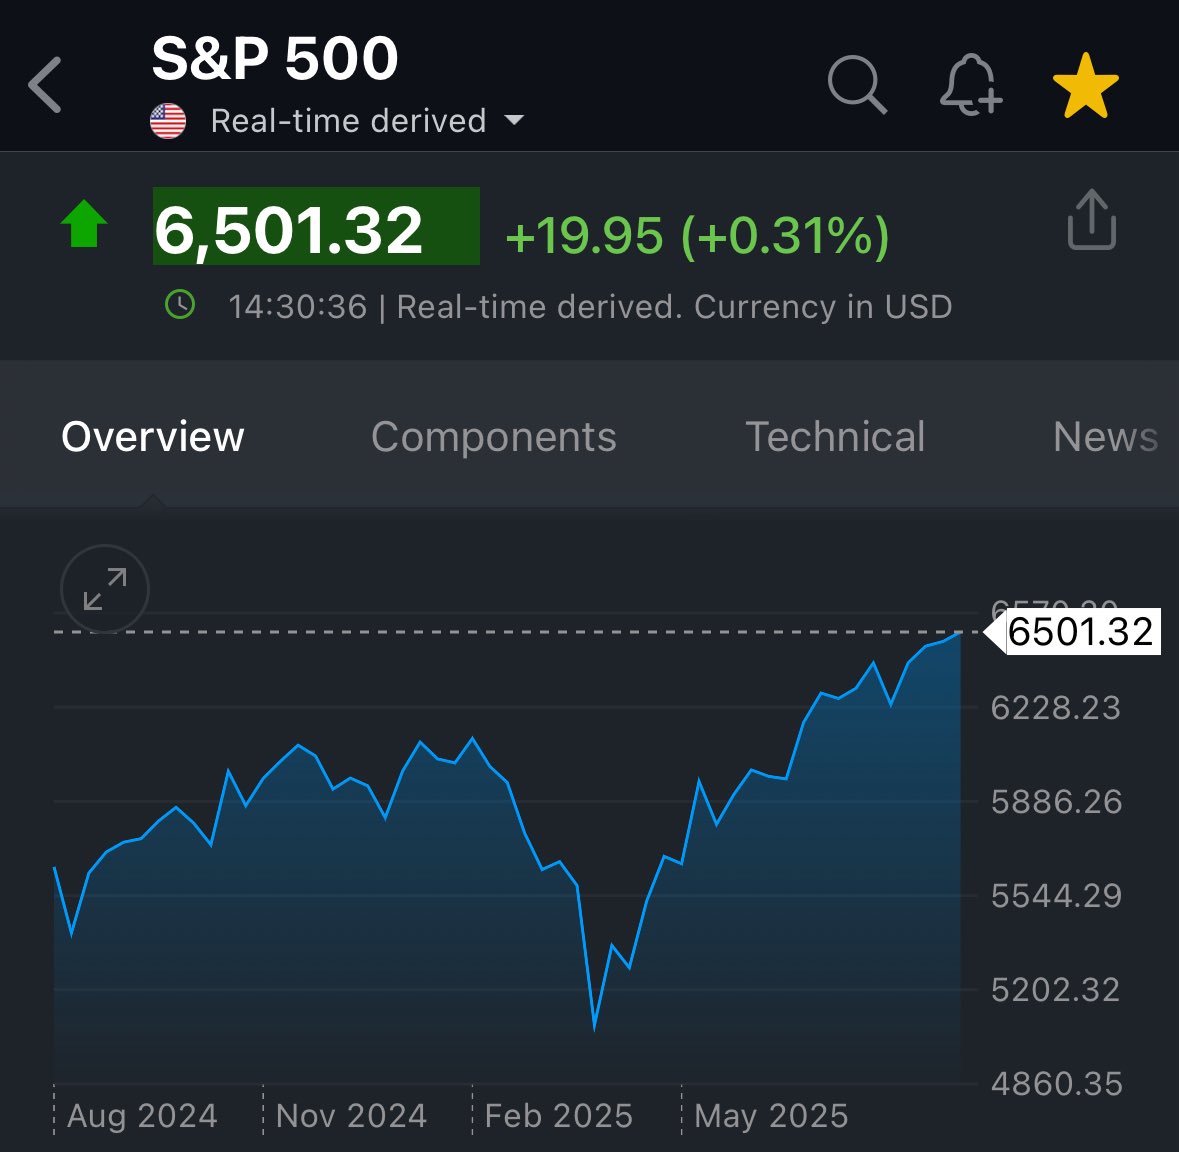Image resolution: width=1179 pixels, height=1152 pixels.
Task: Click the Nov 2024 date label
Action: coord(351,1116)
